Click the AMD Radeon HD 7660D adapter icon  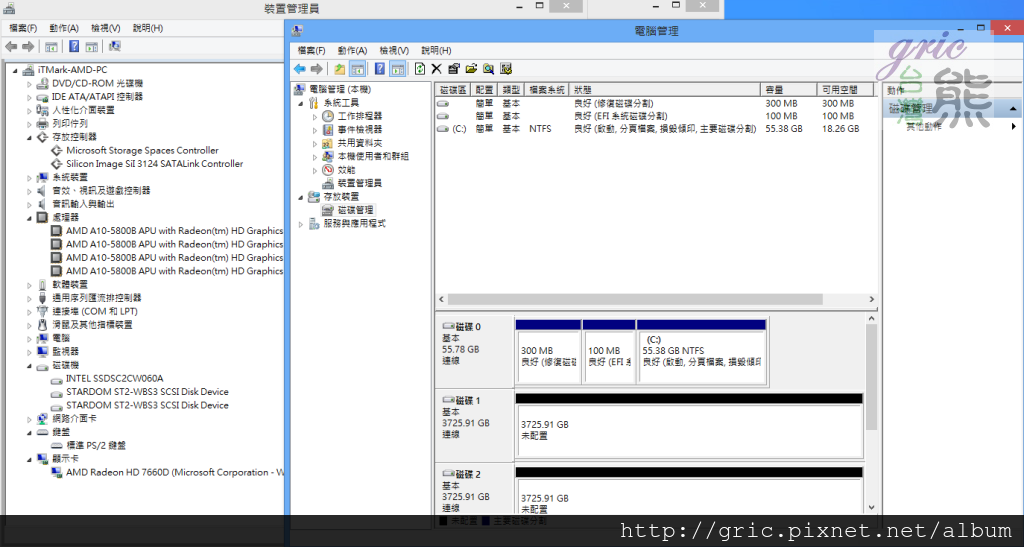57,472
